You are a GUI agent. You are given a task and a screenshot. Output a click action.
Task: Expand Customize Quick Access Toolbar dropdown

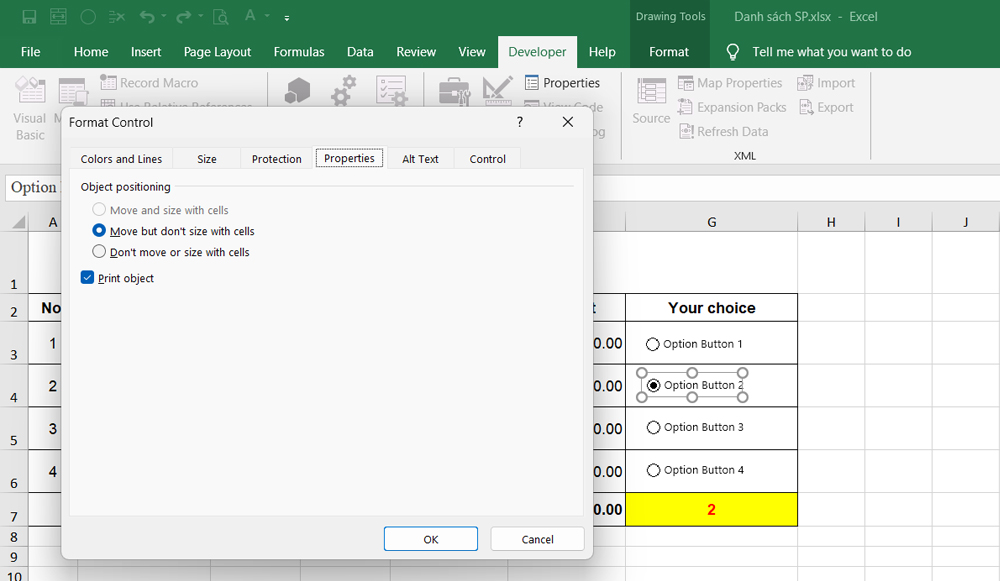[287, 18]
